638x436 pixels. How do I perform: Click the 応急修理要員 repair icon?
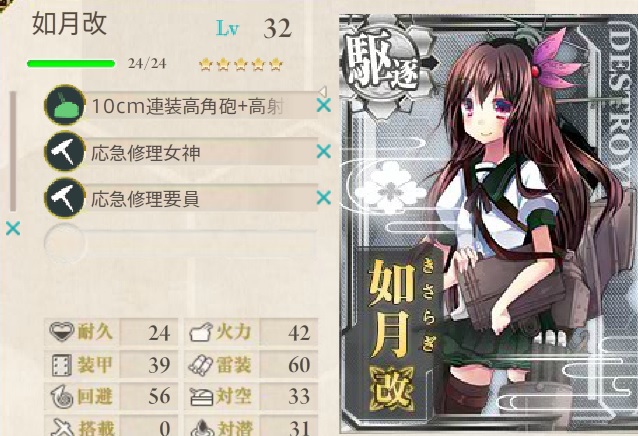tap(65, 198)
